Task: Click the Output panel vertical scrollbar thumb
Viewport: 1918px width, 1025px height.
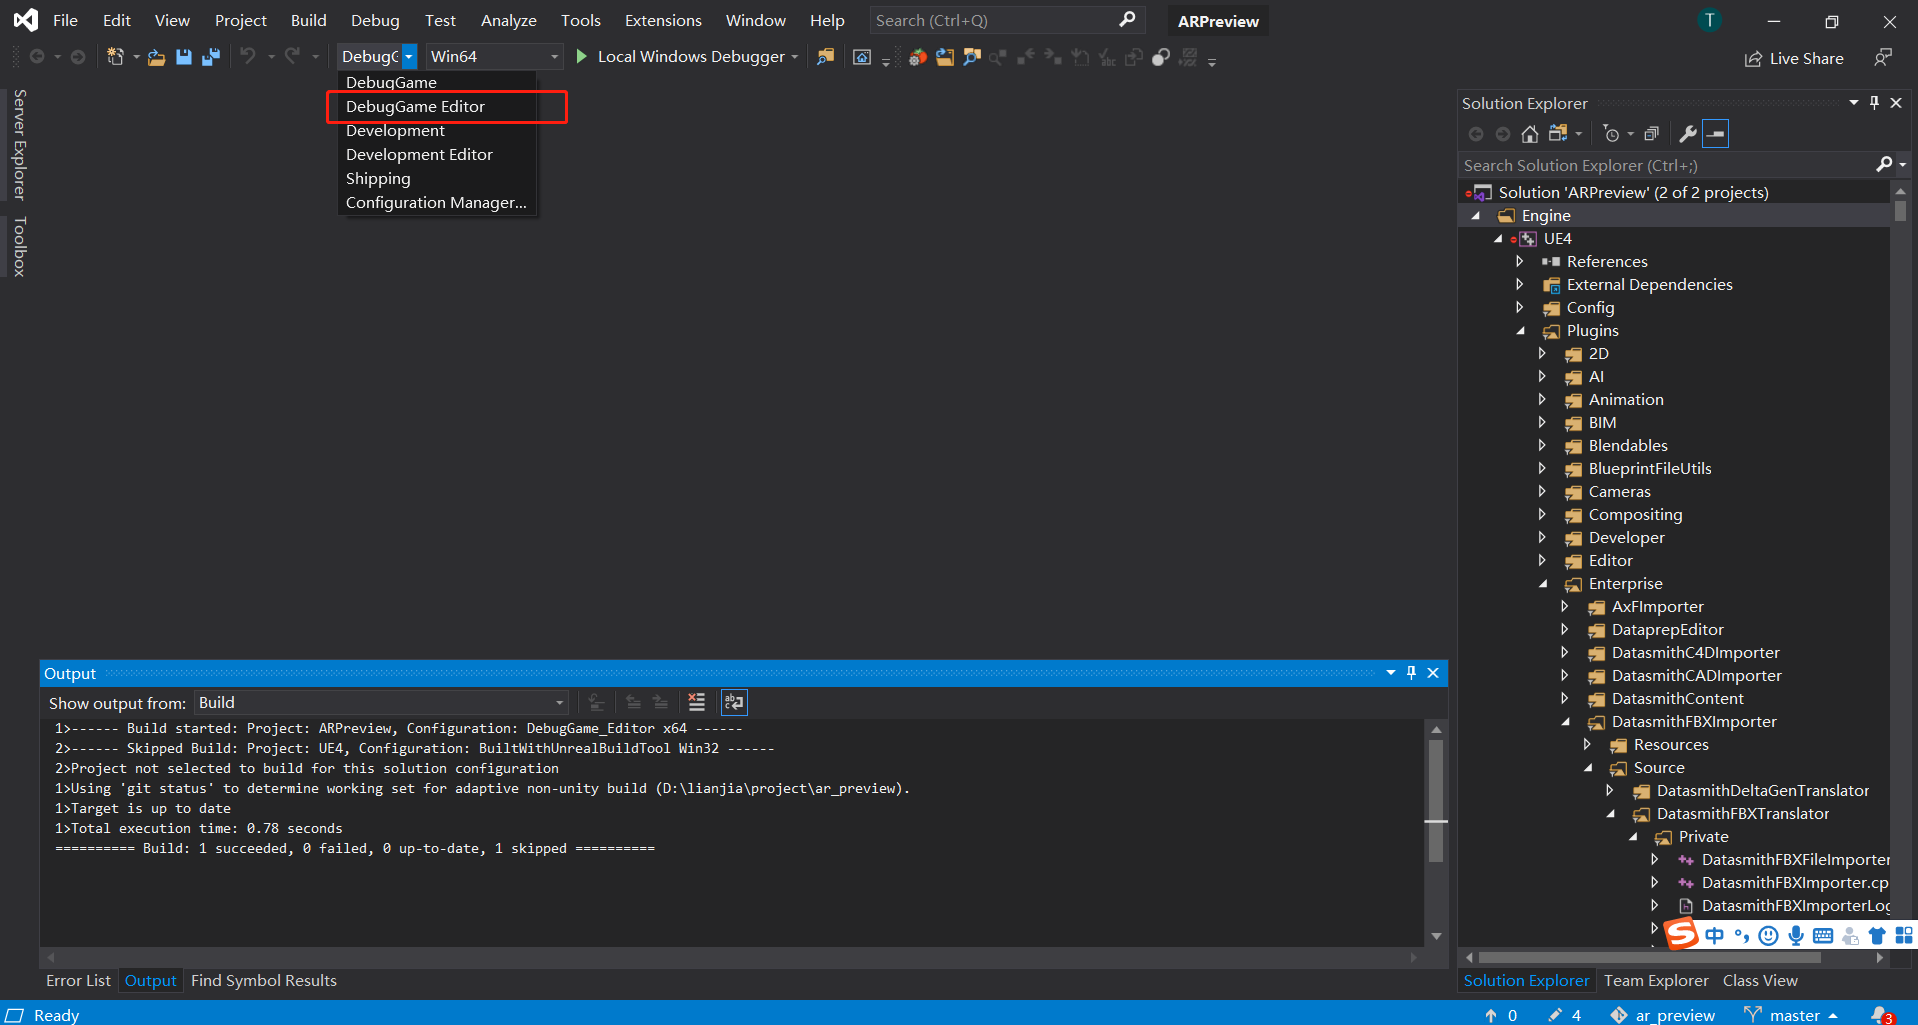Action: [1436, 800]
